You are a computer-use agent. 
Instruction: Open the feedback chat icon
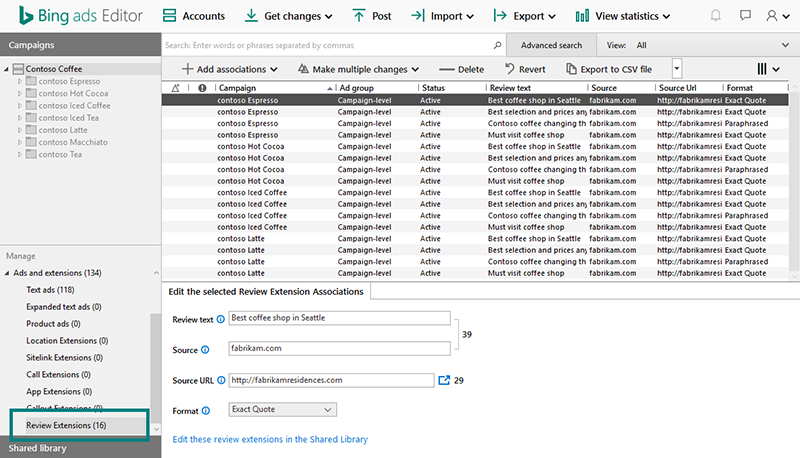(x=745, y=16)
